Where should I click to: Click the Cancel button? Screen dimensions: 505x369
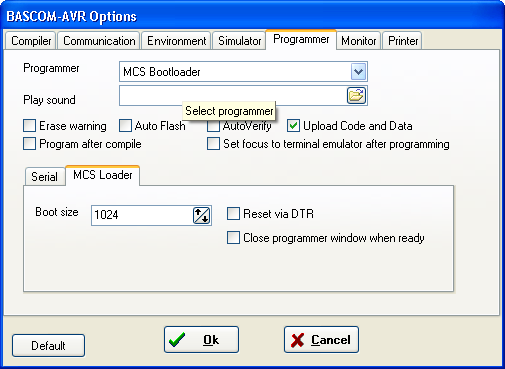(x=321, y=340)
